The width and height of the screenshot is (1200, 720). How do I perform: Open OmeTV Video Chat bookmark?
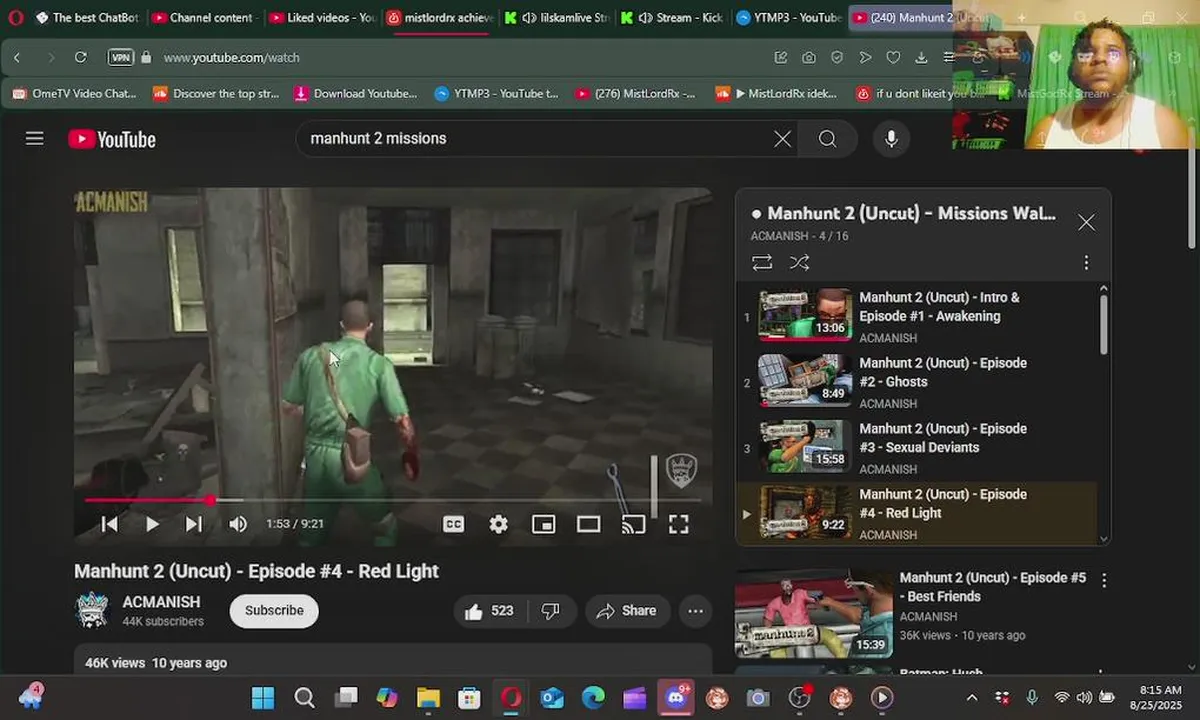point(75,93)
